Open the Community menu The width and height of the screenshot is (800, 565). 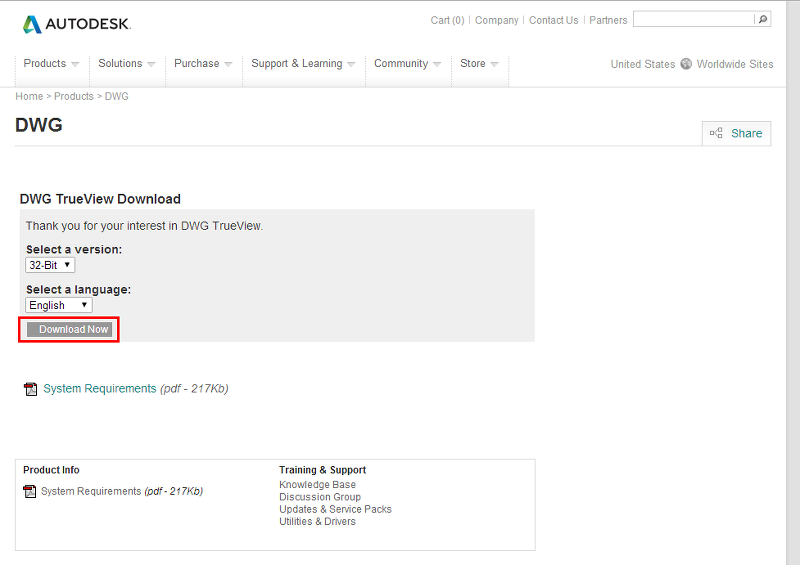407,64
